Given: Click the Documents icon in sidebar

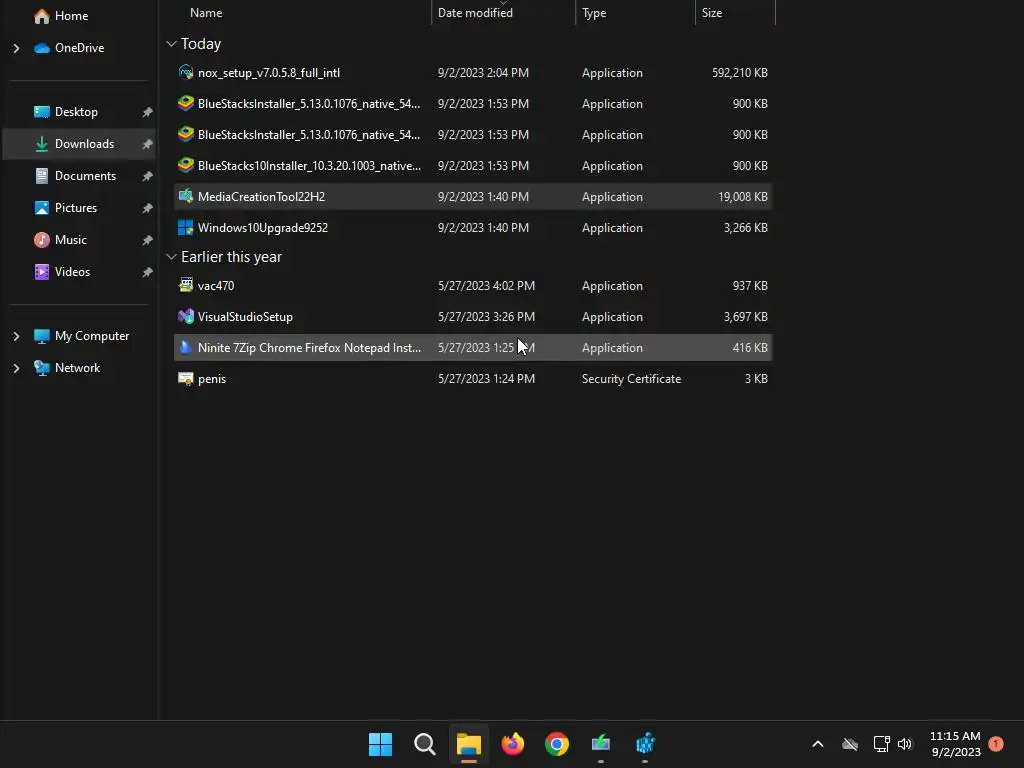Looking at the screenshot, I should [42, 176].
